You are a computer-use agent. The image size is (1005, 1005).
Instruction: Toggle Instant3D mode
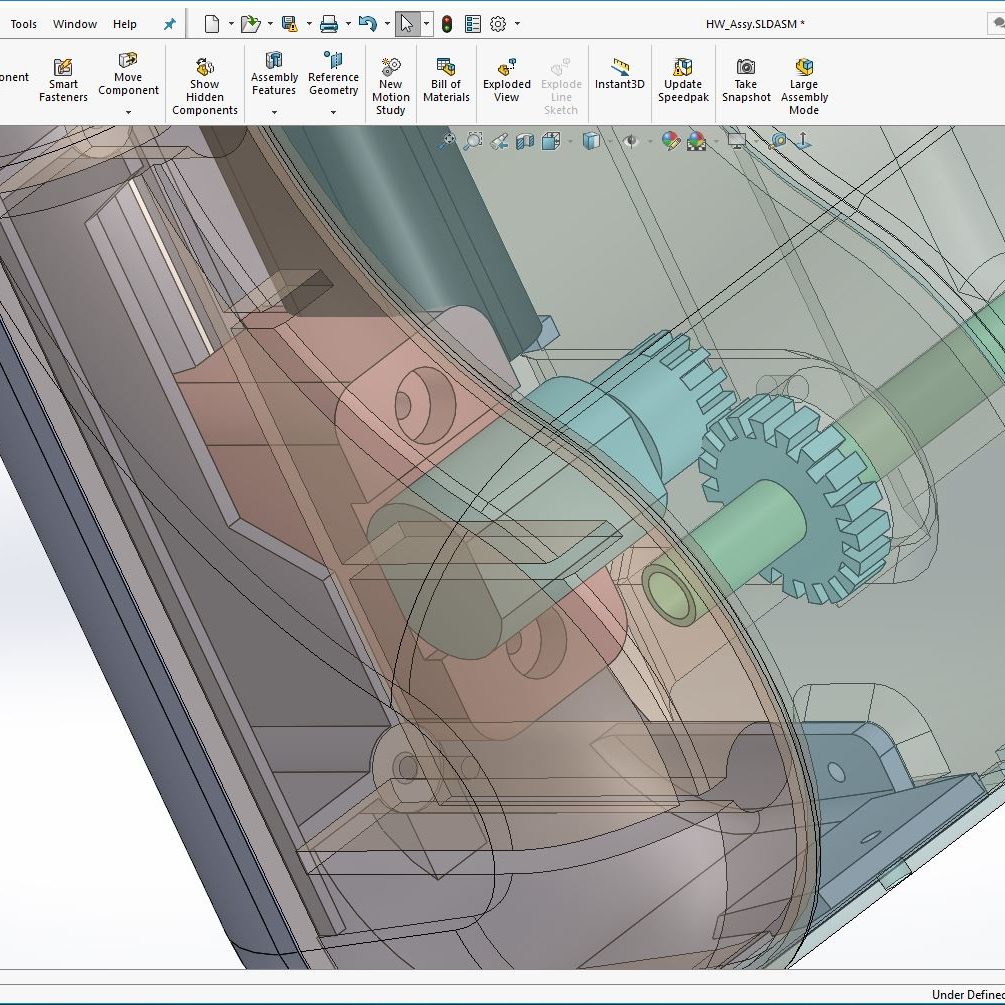(619, 74)
